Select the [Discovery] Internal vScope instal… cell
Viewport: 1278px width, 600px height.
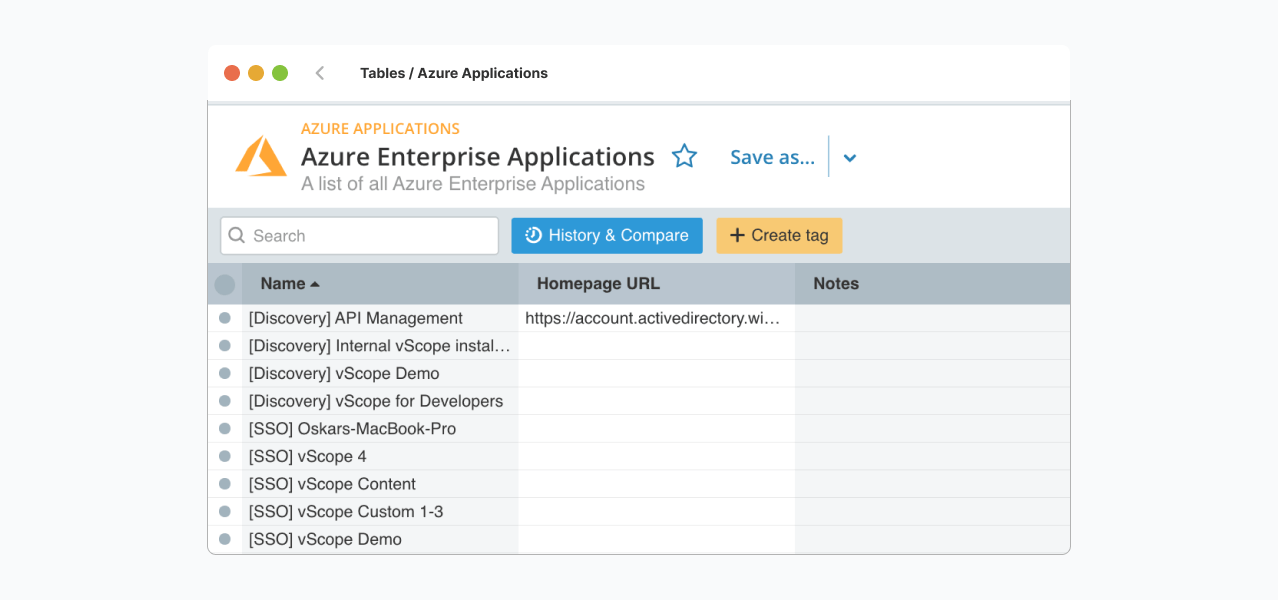[x=380, y=346]
